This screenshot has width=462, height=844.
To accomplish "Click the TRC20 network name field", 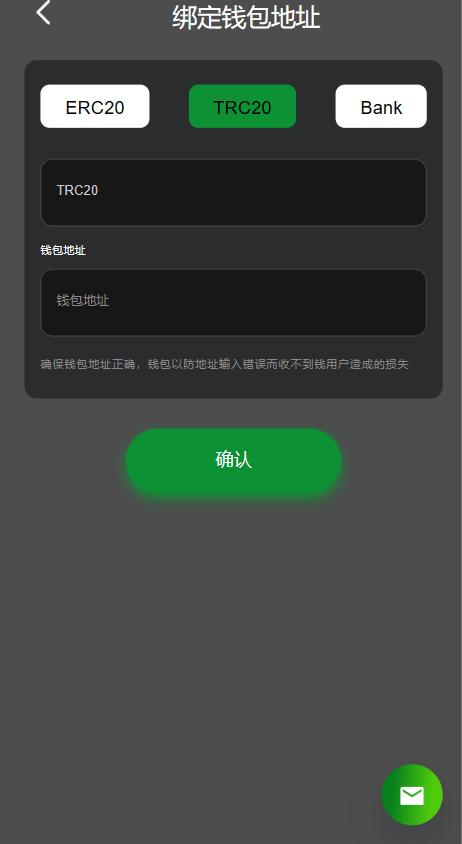I will (234, 193).
